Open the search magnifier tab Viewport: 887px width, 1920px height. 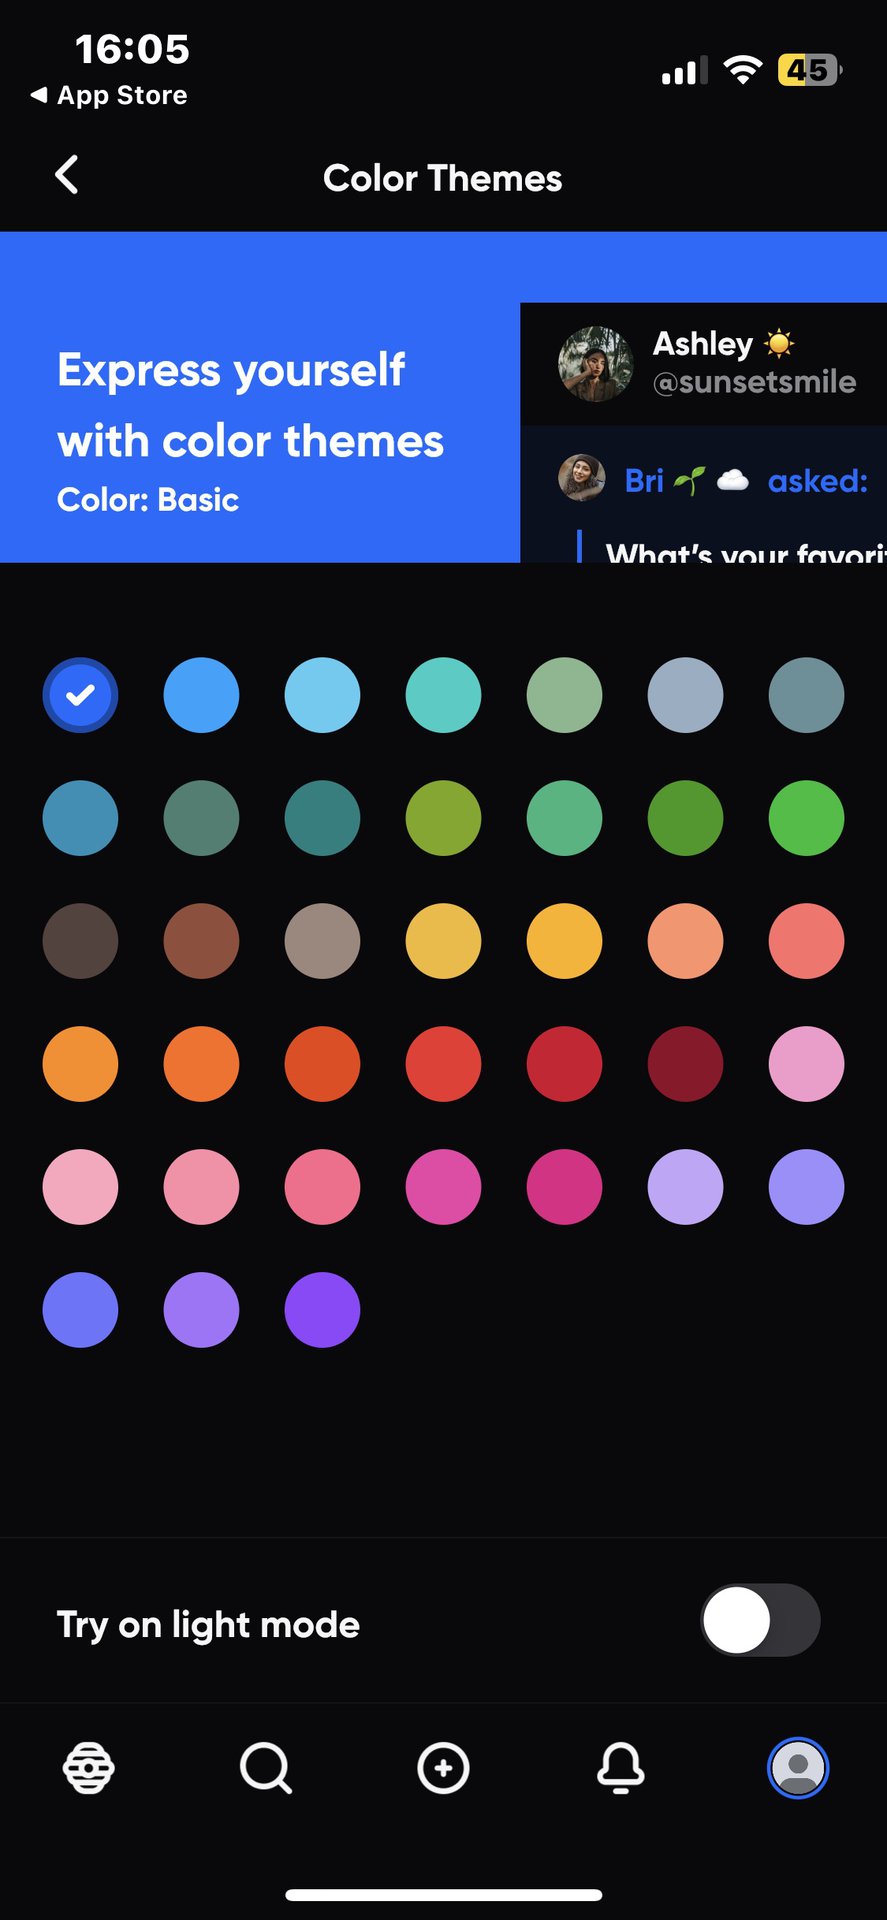[x=266, y=1768]
